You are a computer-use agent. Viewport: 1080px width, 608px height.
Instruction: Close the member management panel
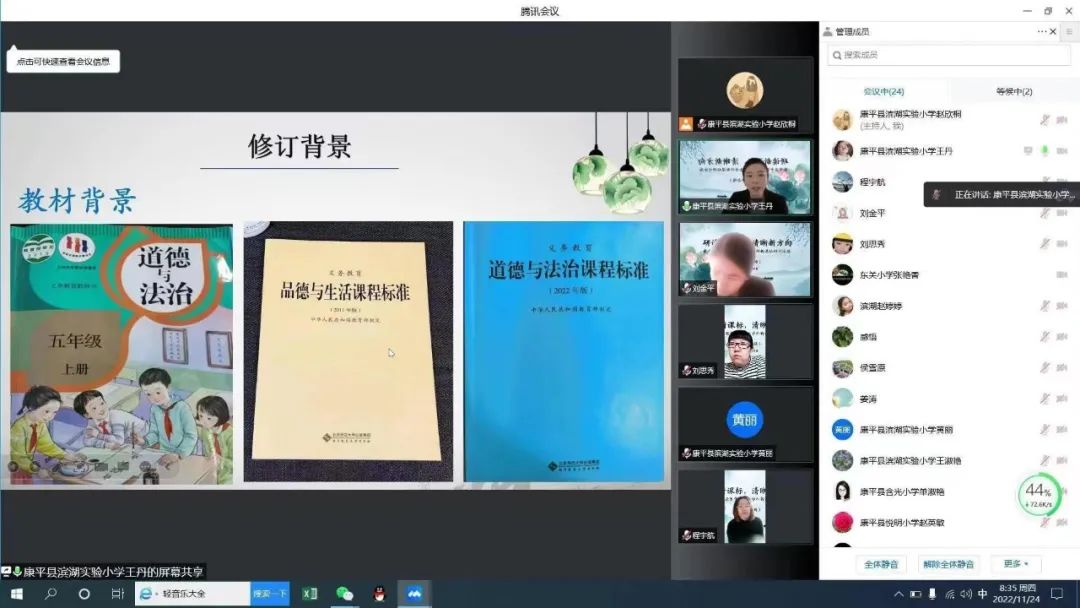pos(1052,32)
